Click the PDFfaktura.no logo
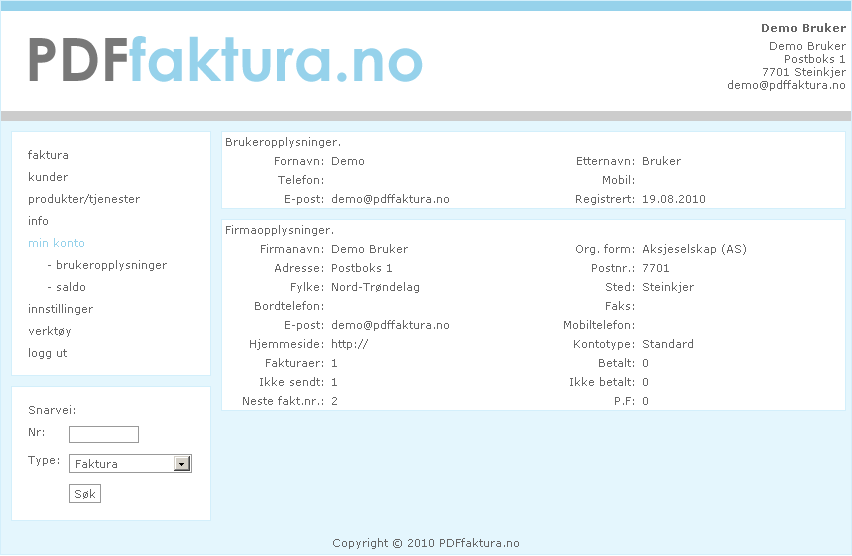Image resolution: width=852 pixels, height=556 pixels. pyautogui.click(x=225, y=60)
